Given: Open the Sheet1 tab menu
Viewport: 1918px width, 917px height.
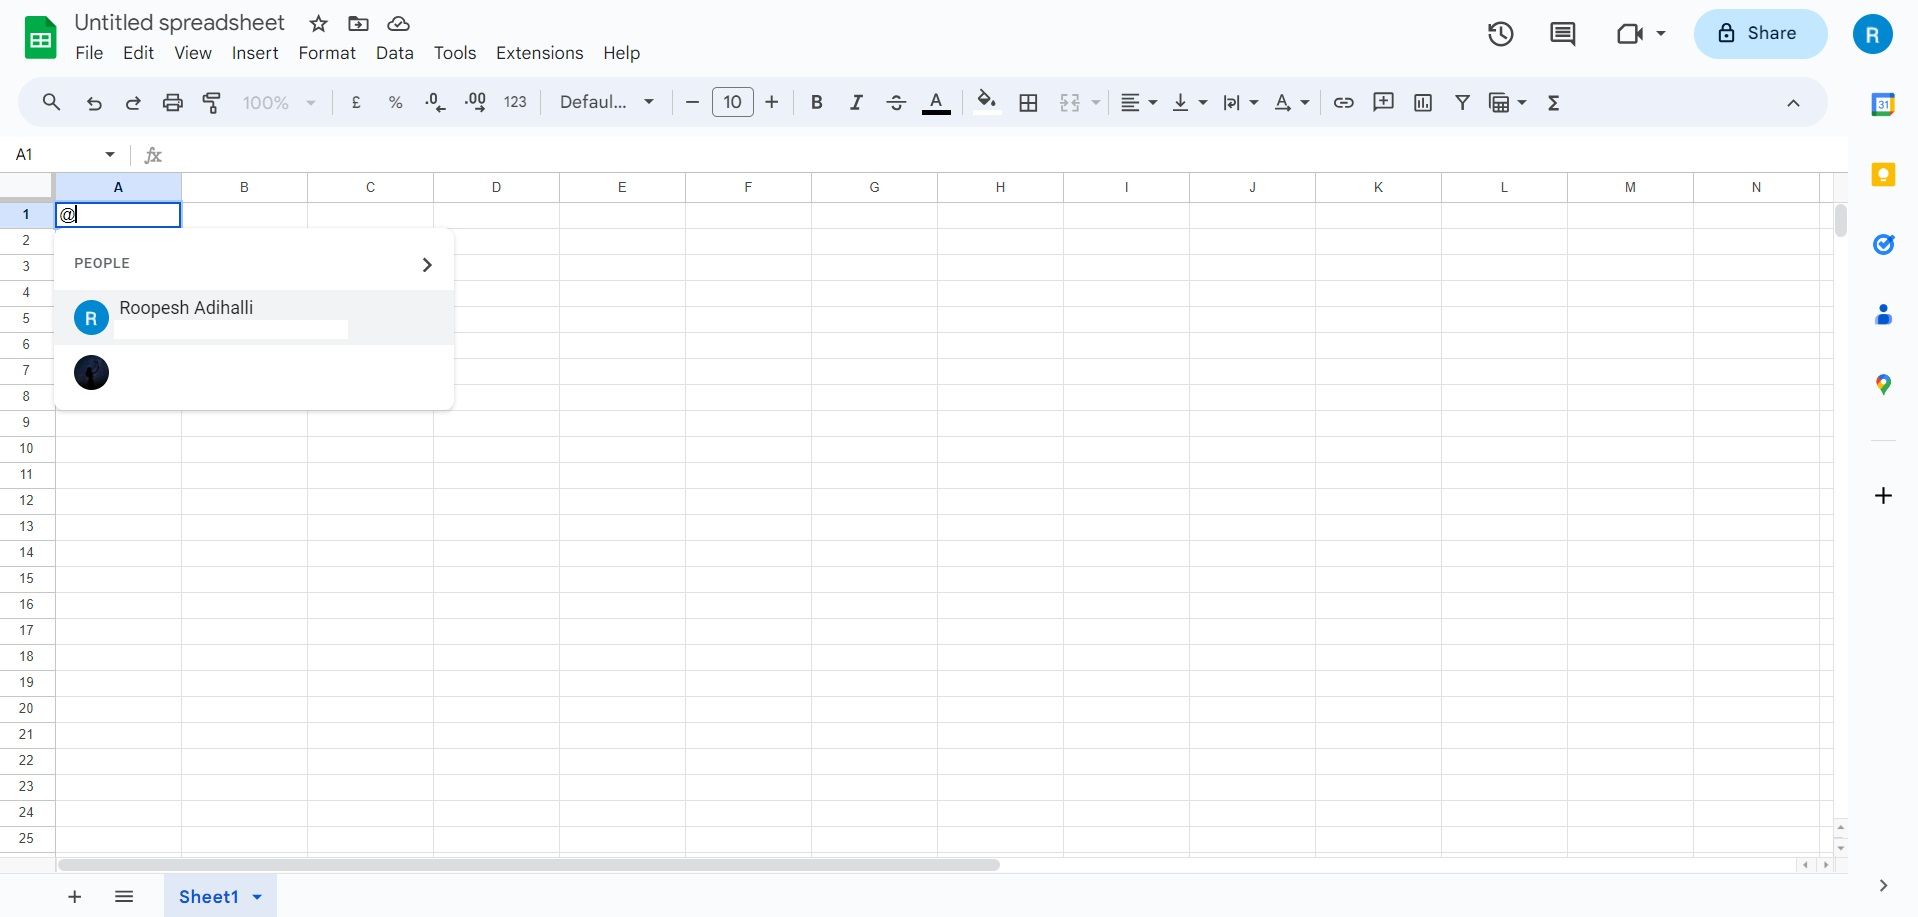Looking at the screenshot, I should pos(257,896).
